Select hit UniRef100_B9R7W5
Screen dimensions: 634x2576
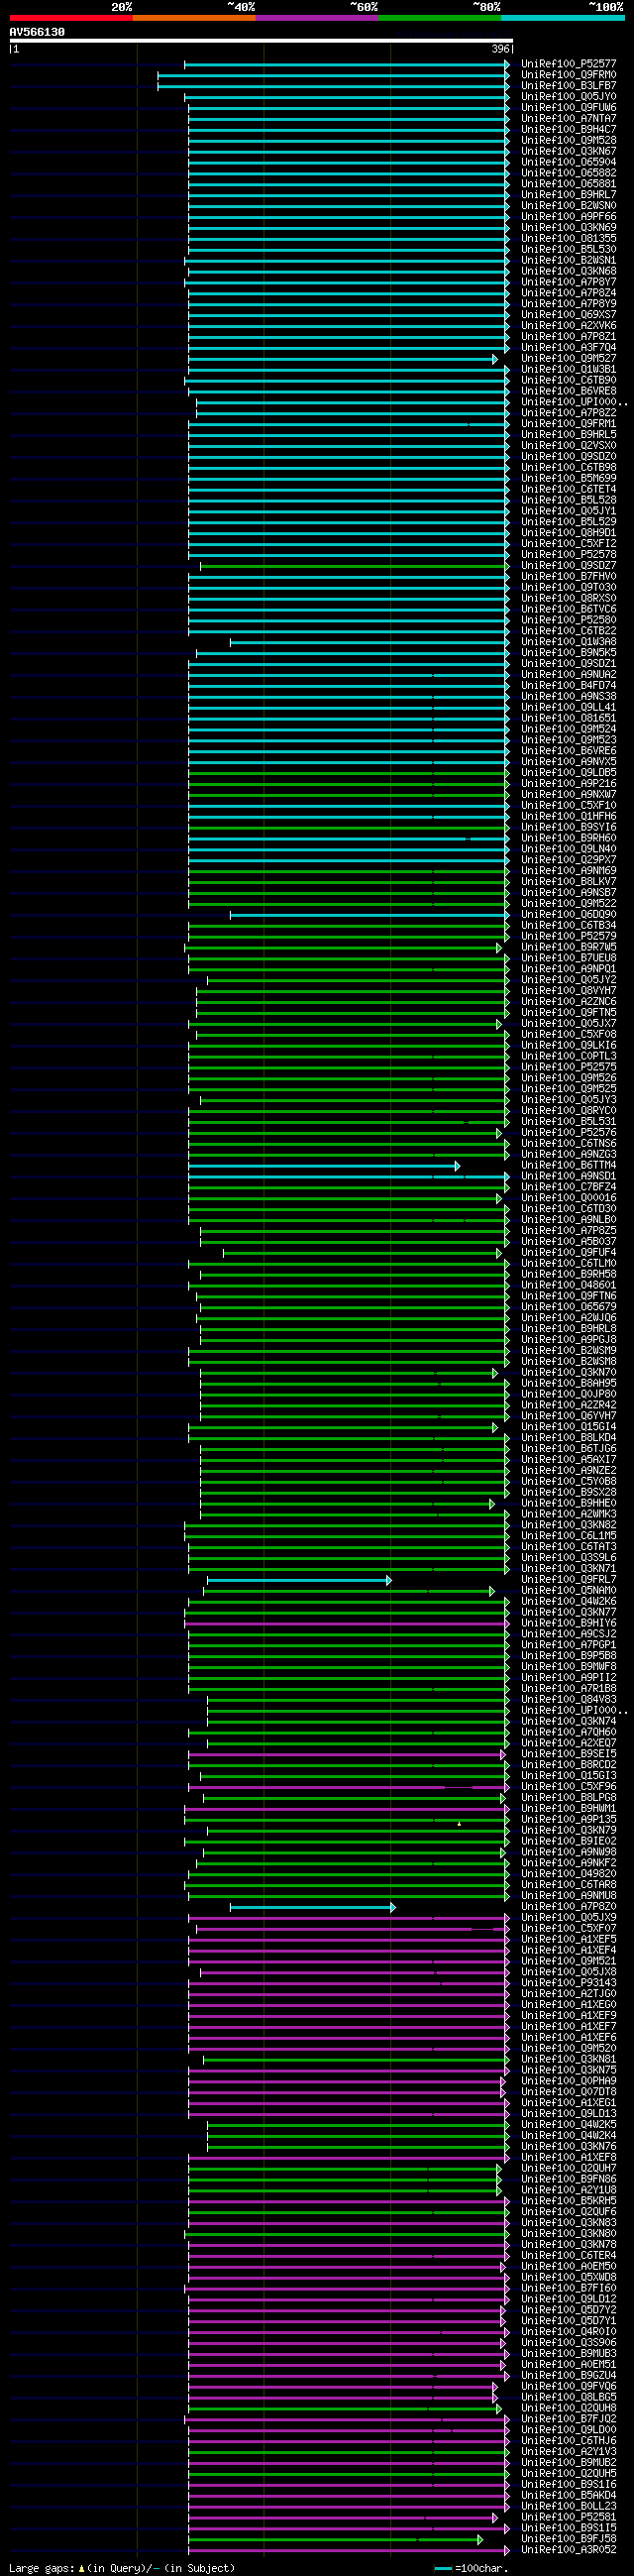[x=568, y=947]
